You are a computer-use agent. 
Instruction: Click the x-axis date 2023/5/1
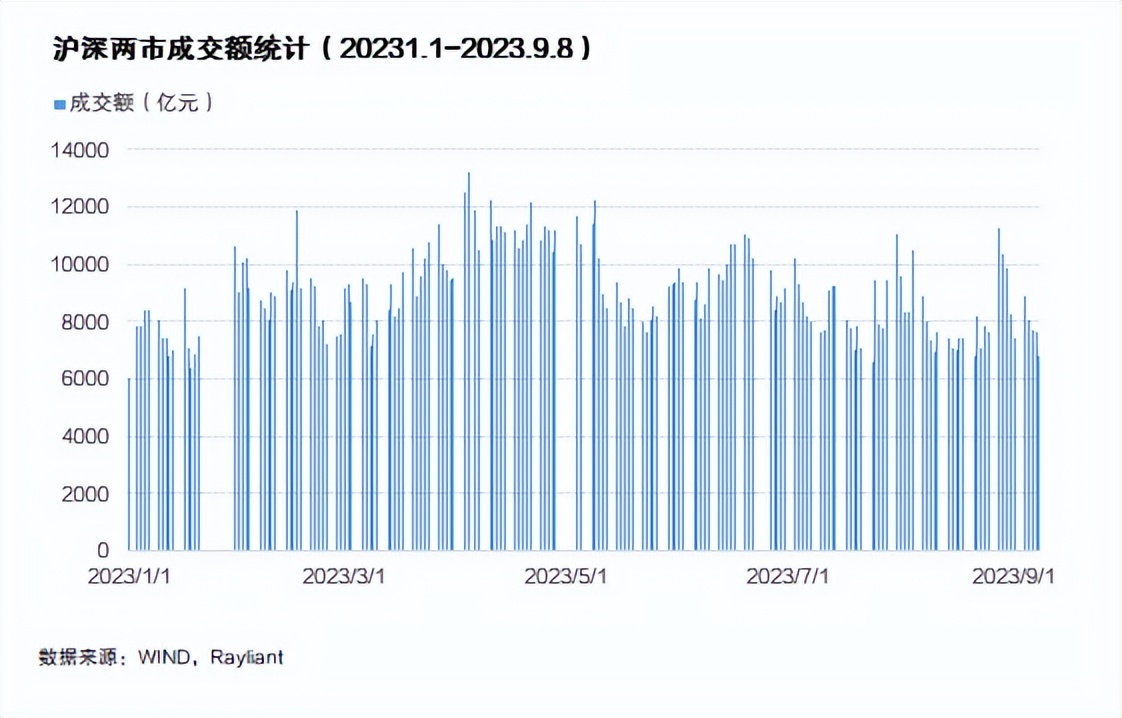pos(565,576)
